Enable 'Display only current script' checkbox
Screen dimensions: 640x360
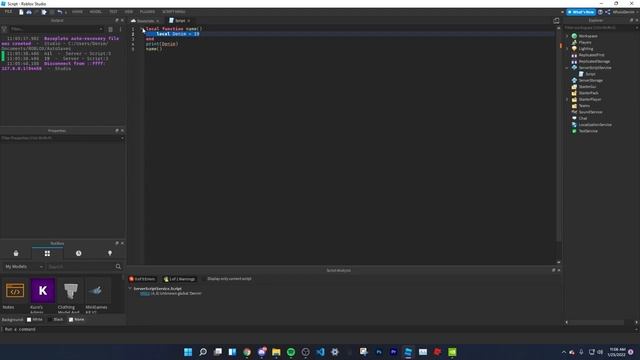click(x=204, y=279)
